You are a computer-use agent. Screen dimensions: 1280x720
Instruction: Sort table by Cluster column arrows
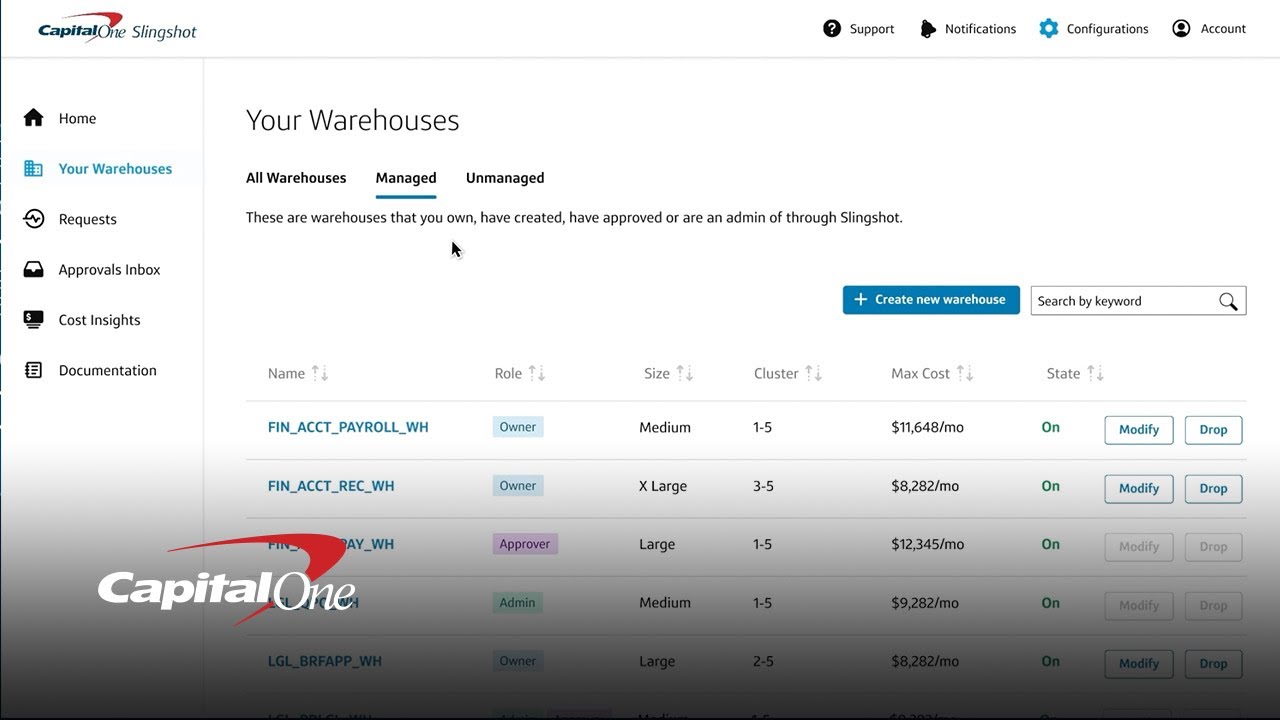(x=813, y=373)
